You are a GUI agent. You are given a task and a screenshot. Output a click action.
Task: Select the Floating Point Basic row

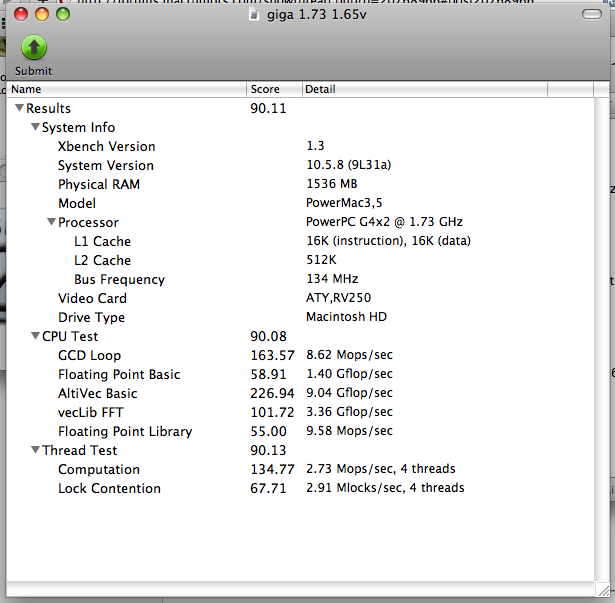(300, 374)
